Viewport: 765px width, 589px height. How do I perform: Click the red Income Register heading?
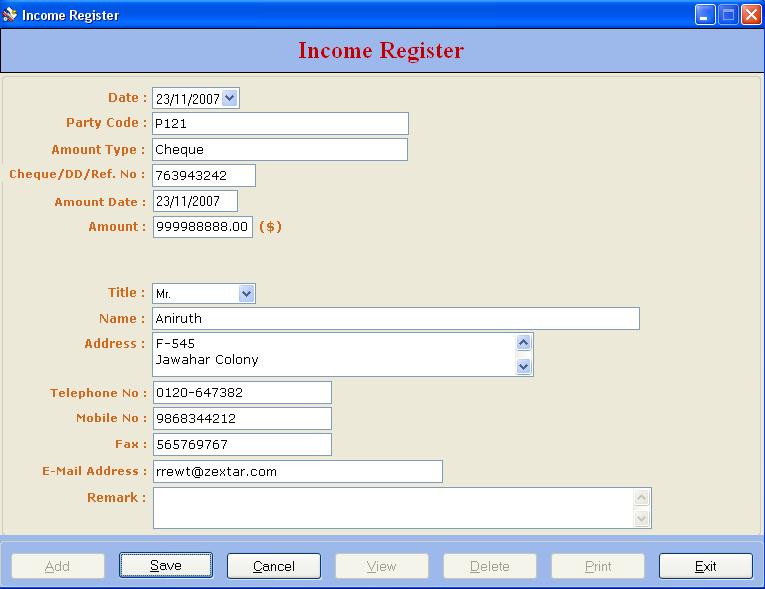[x=381, y=50]
